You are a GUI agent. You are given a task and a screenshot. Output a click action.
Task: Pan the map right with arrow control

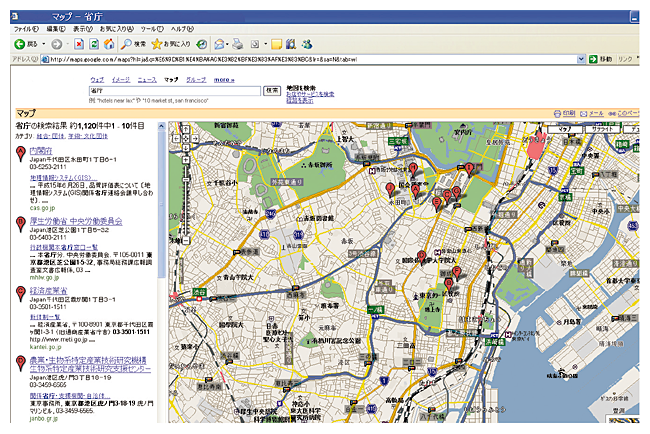click(194, 138)
